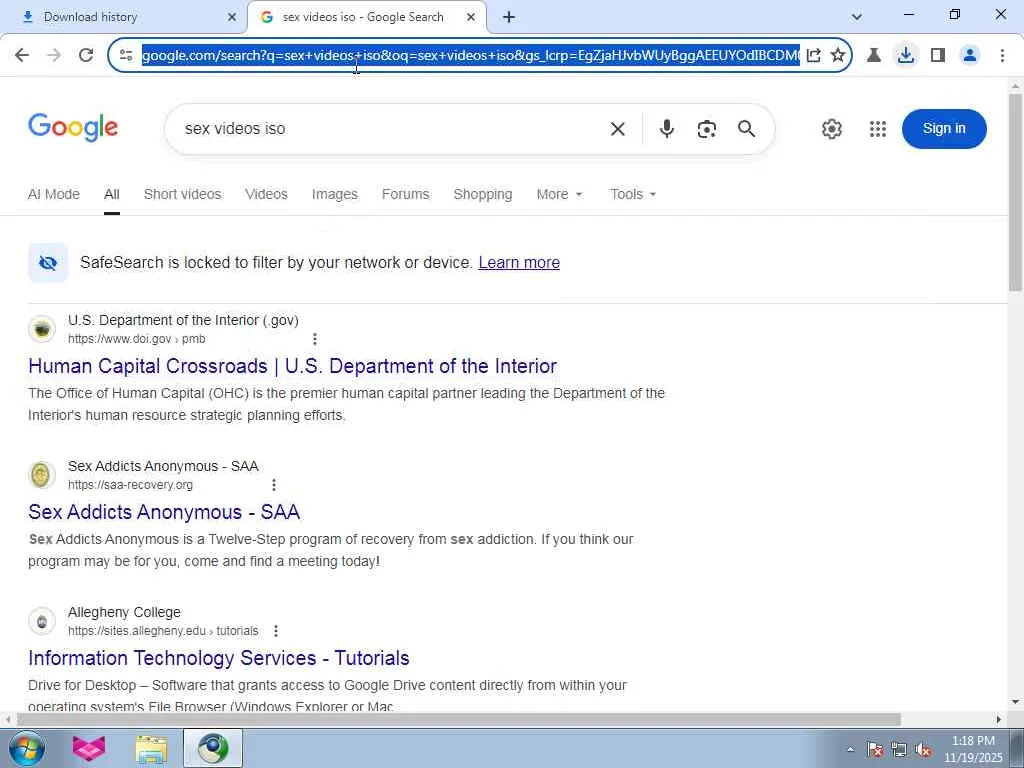Bookmark this tab with the star icon
Viewport: 1024px width, 768px height.
point(838,56)
